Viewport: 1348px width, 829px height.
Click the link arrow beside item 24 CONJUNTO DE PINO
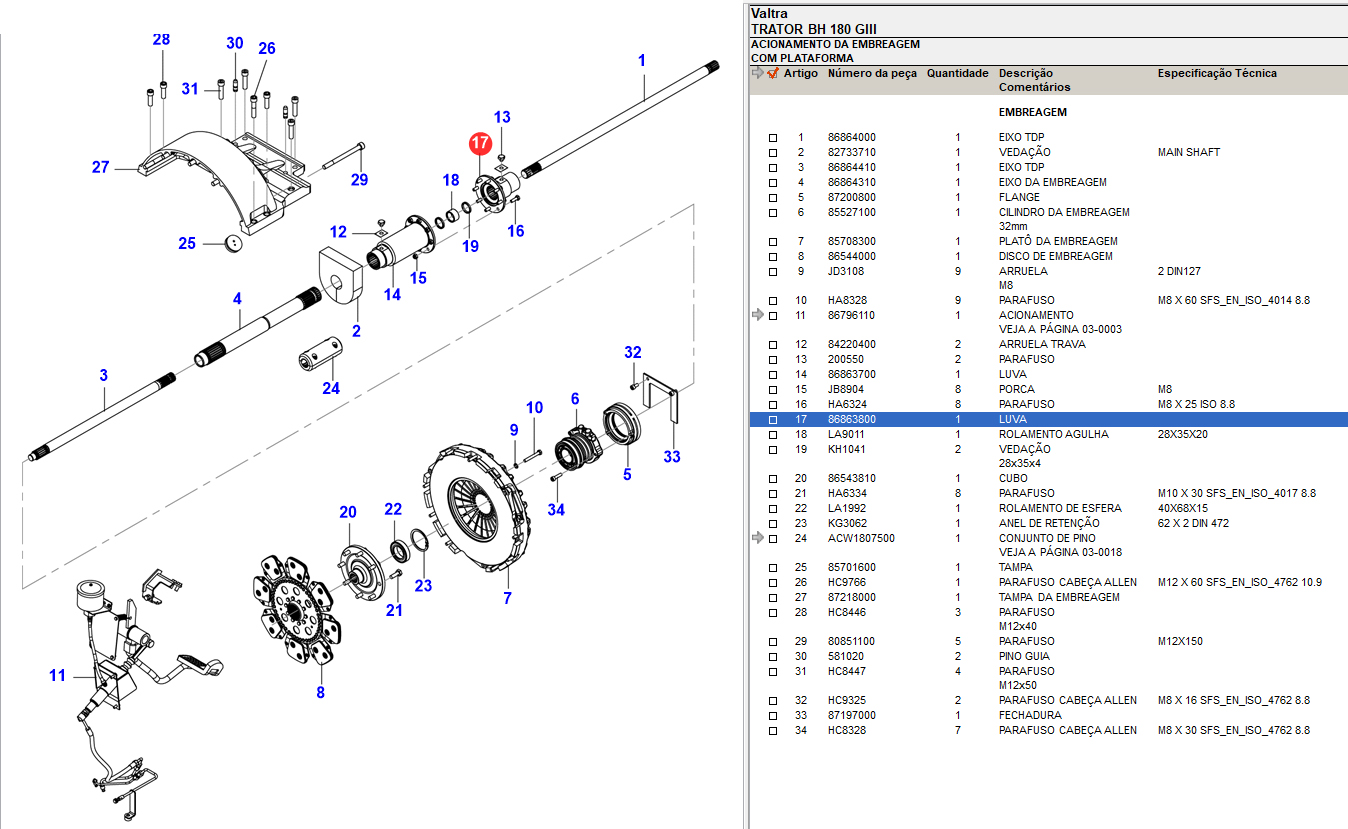pos(758,538)
